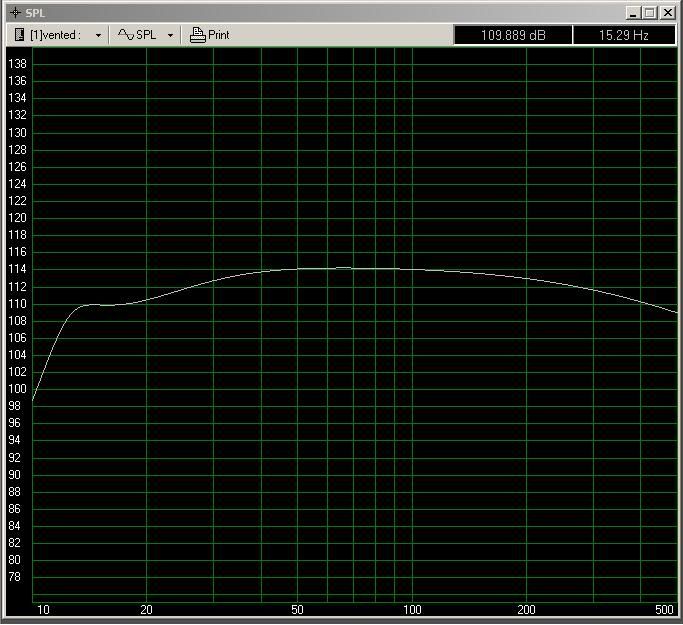Viewport: 683px width, 625px height.
Task: Click the 138 dB axis label
Action: 17,64
